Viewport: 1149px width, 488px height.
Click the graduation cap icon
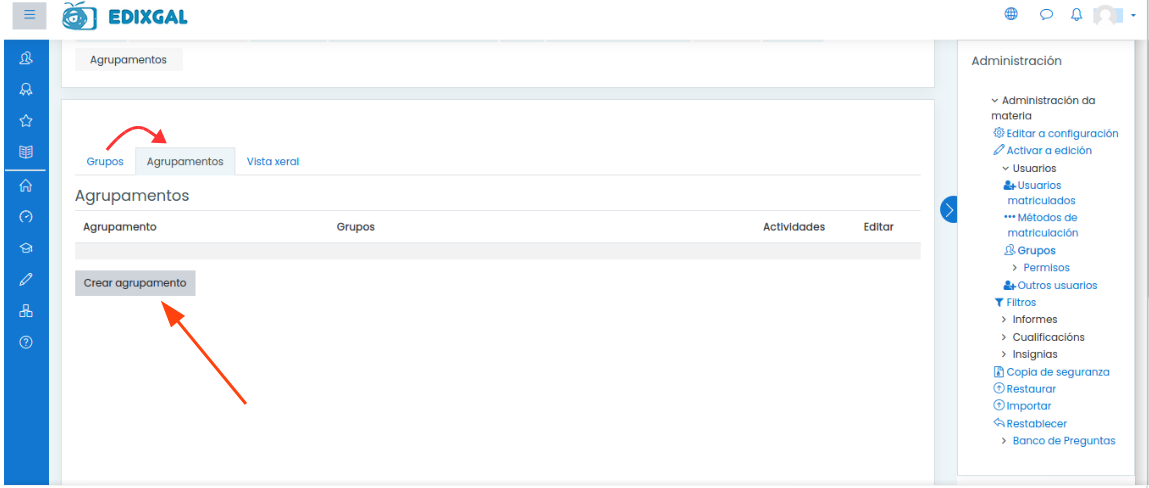pos(26,248)
